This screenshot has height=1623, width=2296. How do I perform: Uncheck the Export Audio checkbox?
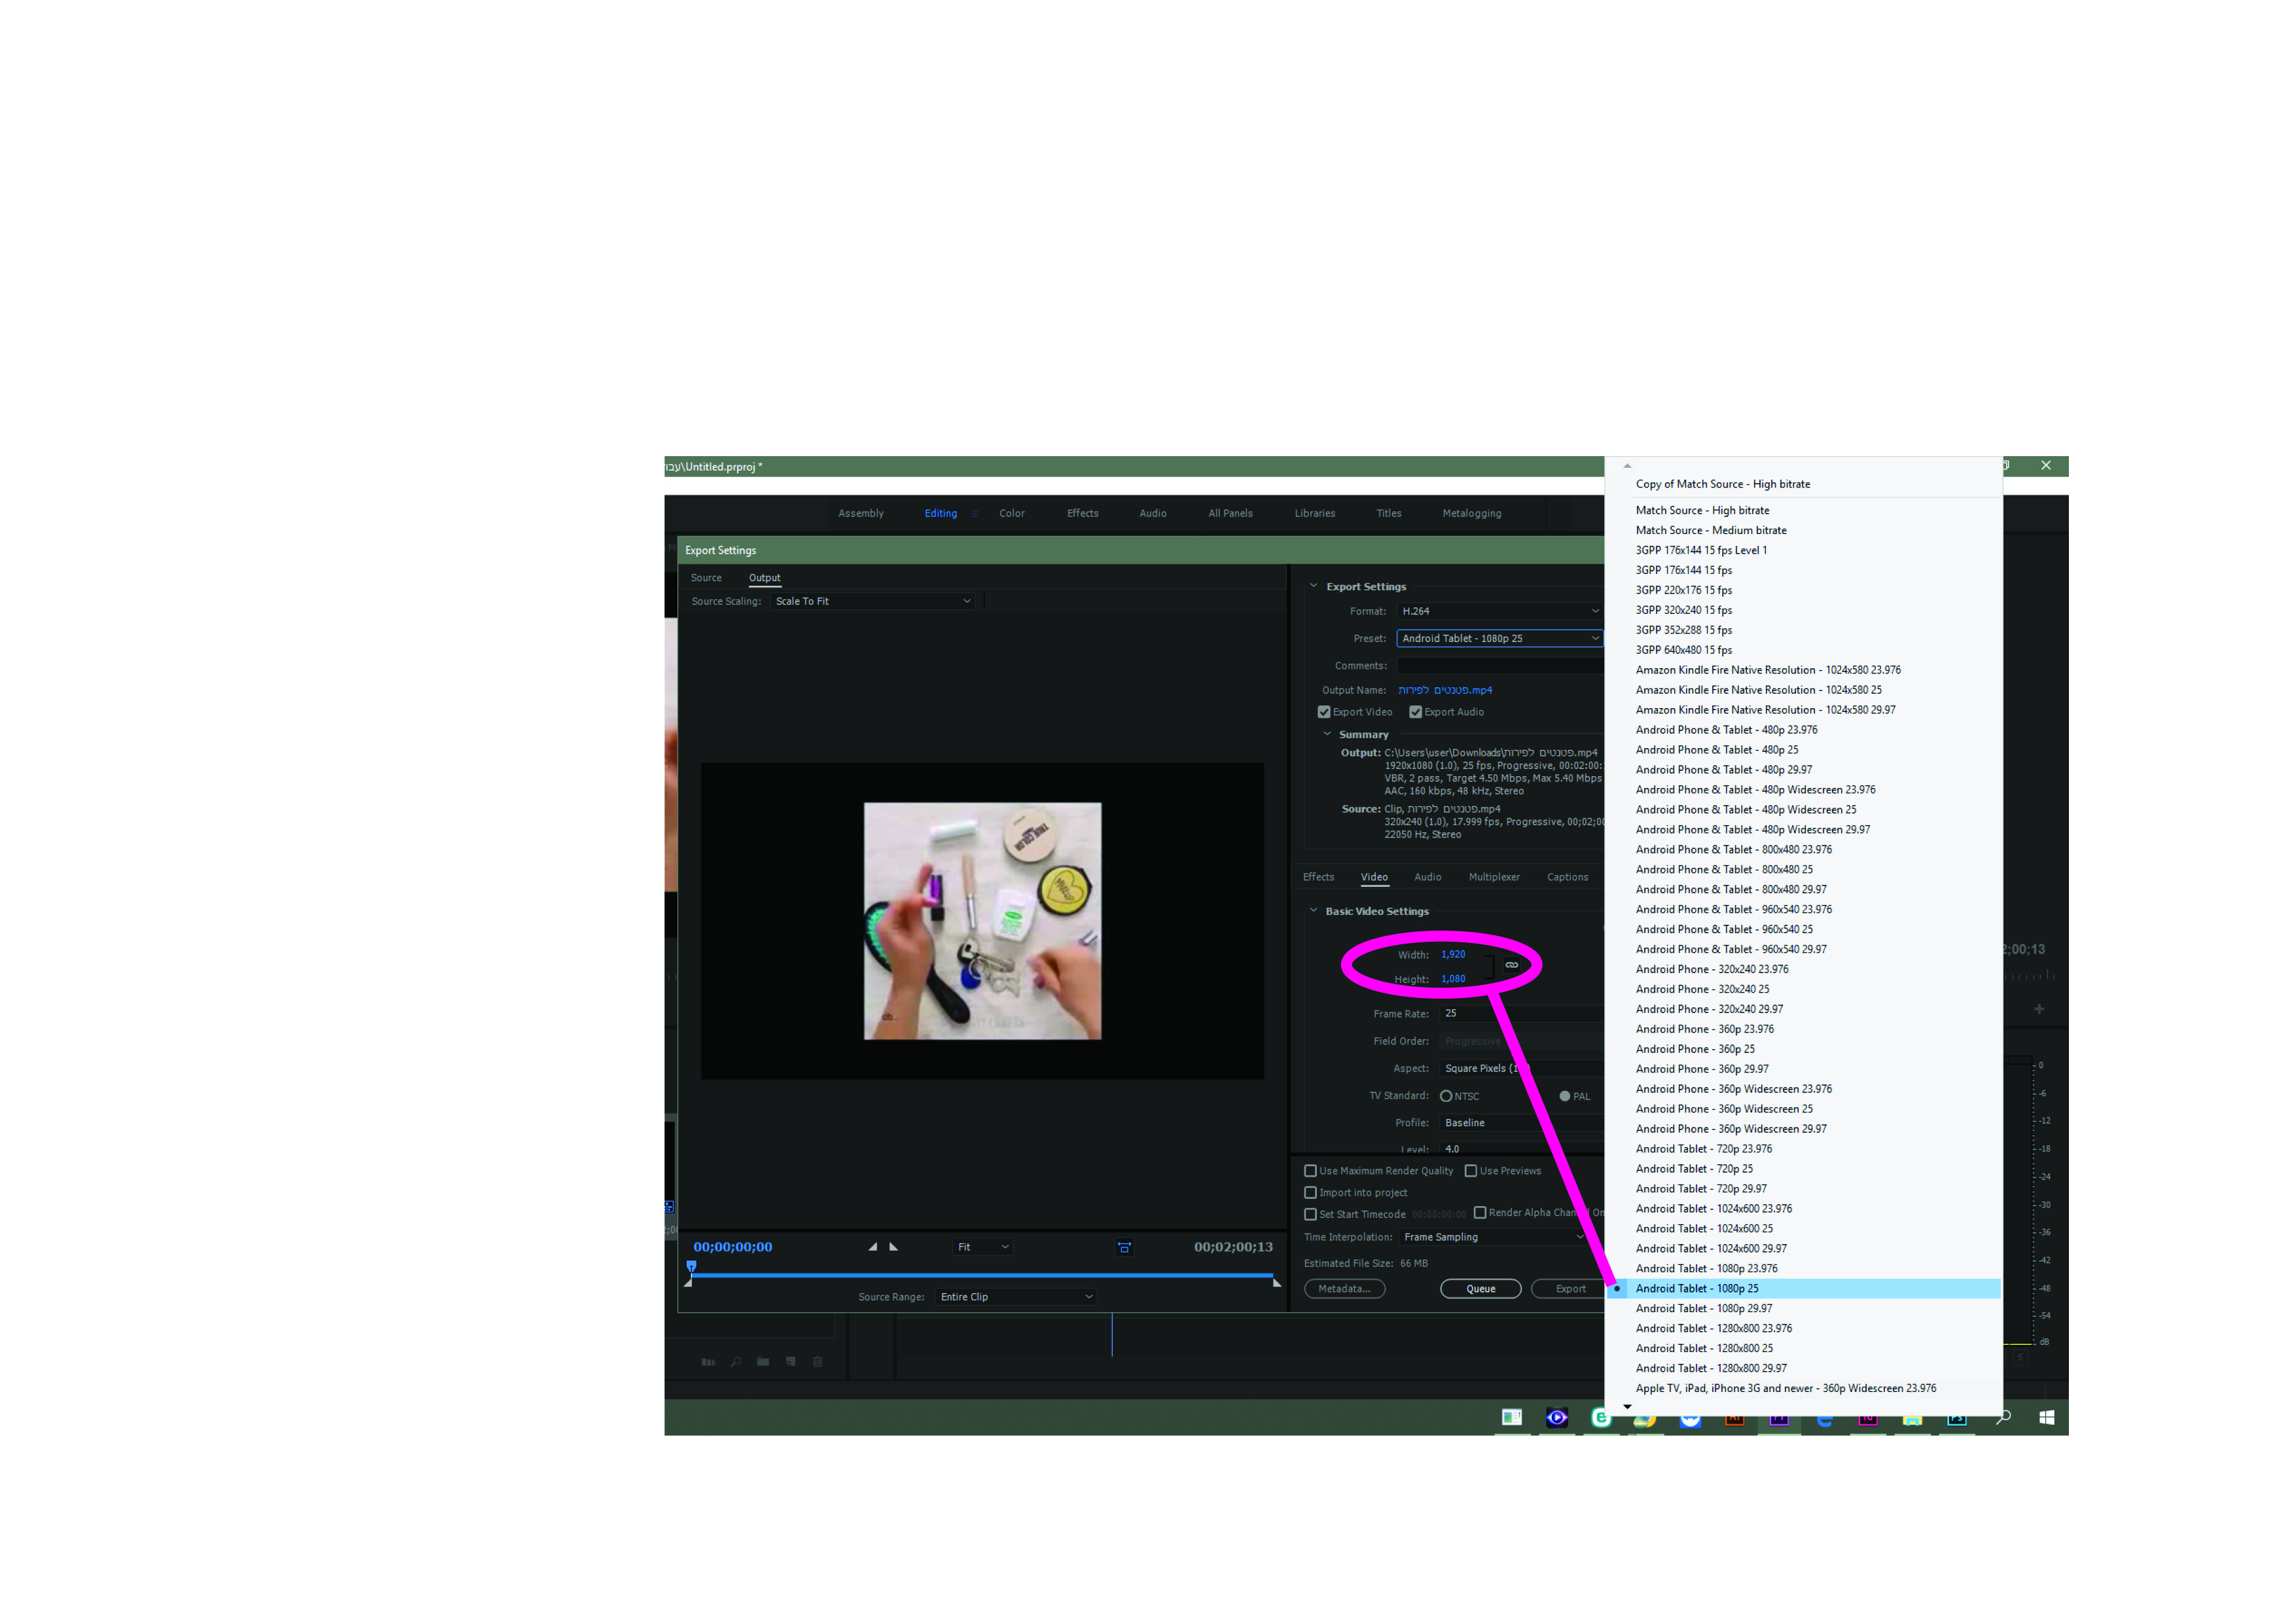coord(1415,712)
